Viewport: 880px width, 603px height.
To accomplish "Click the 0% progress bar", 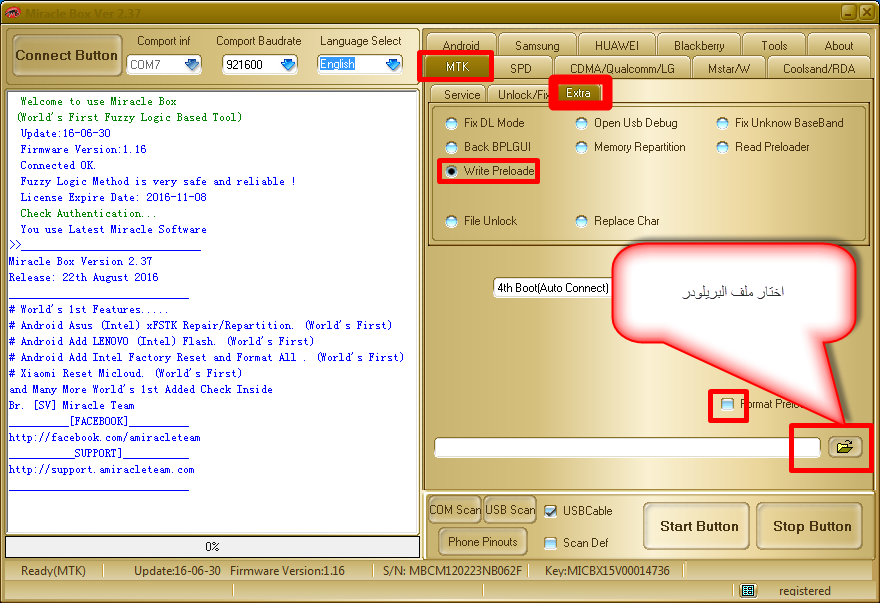I will [x=212, y=546].
